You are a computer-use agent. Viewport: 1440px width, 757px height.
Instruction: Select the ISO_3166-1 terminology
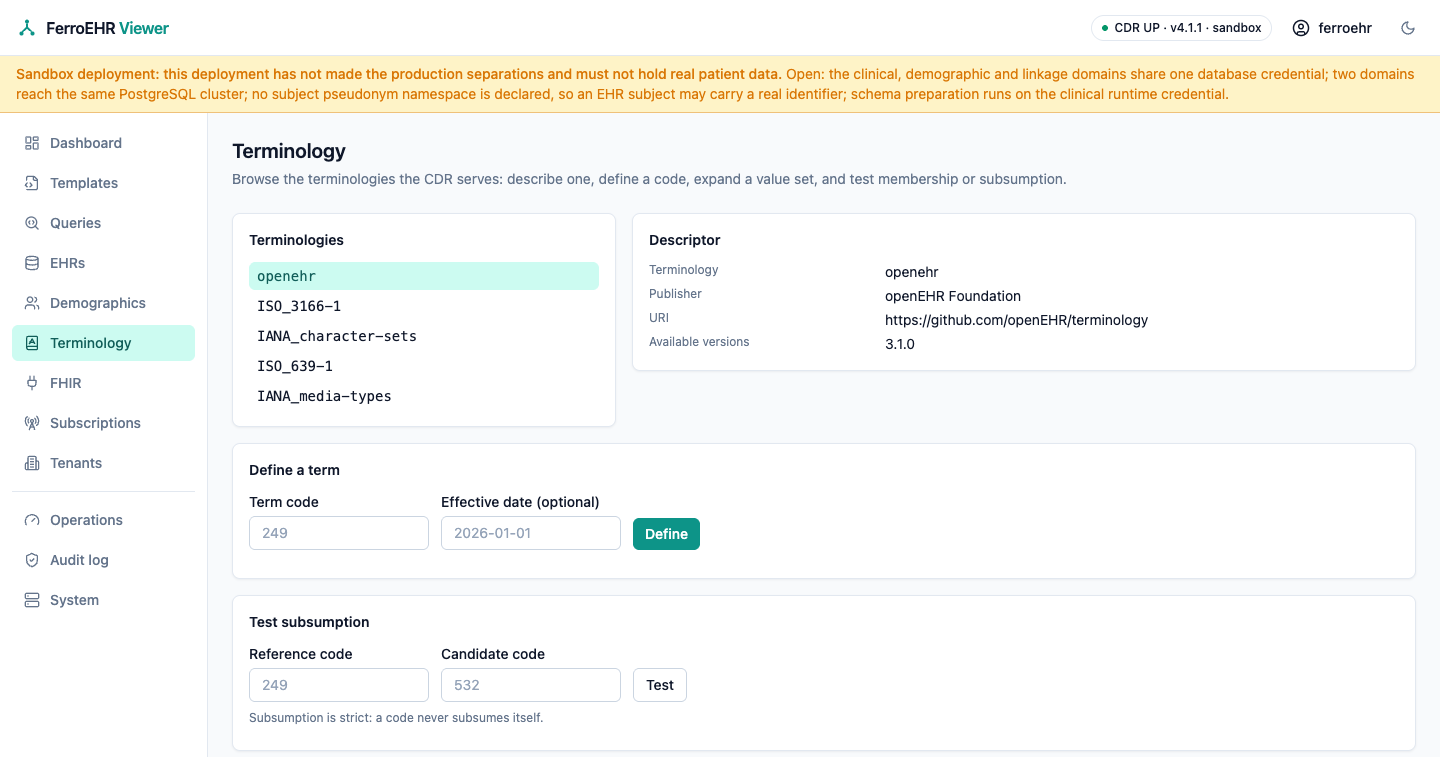point(424,306)
